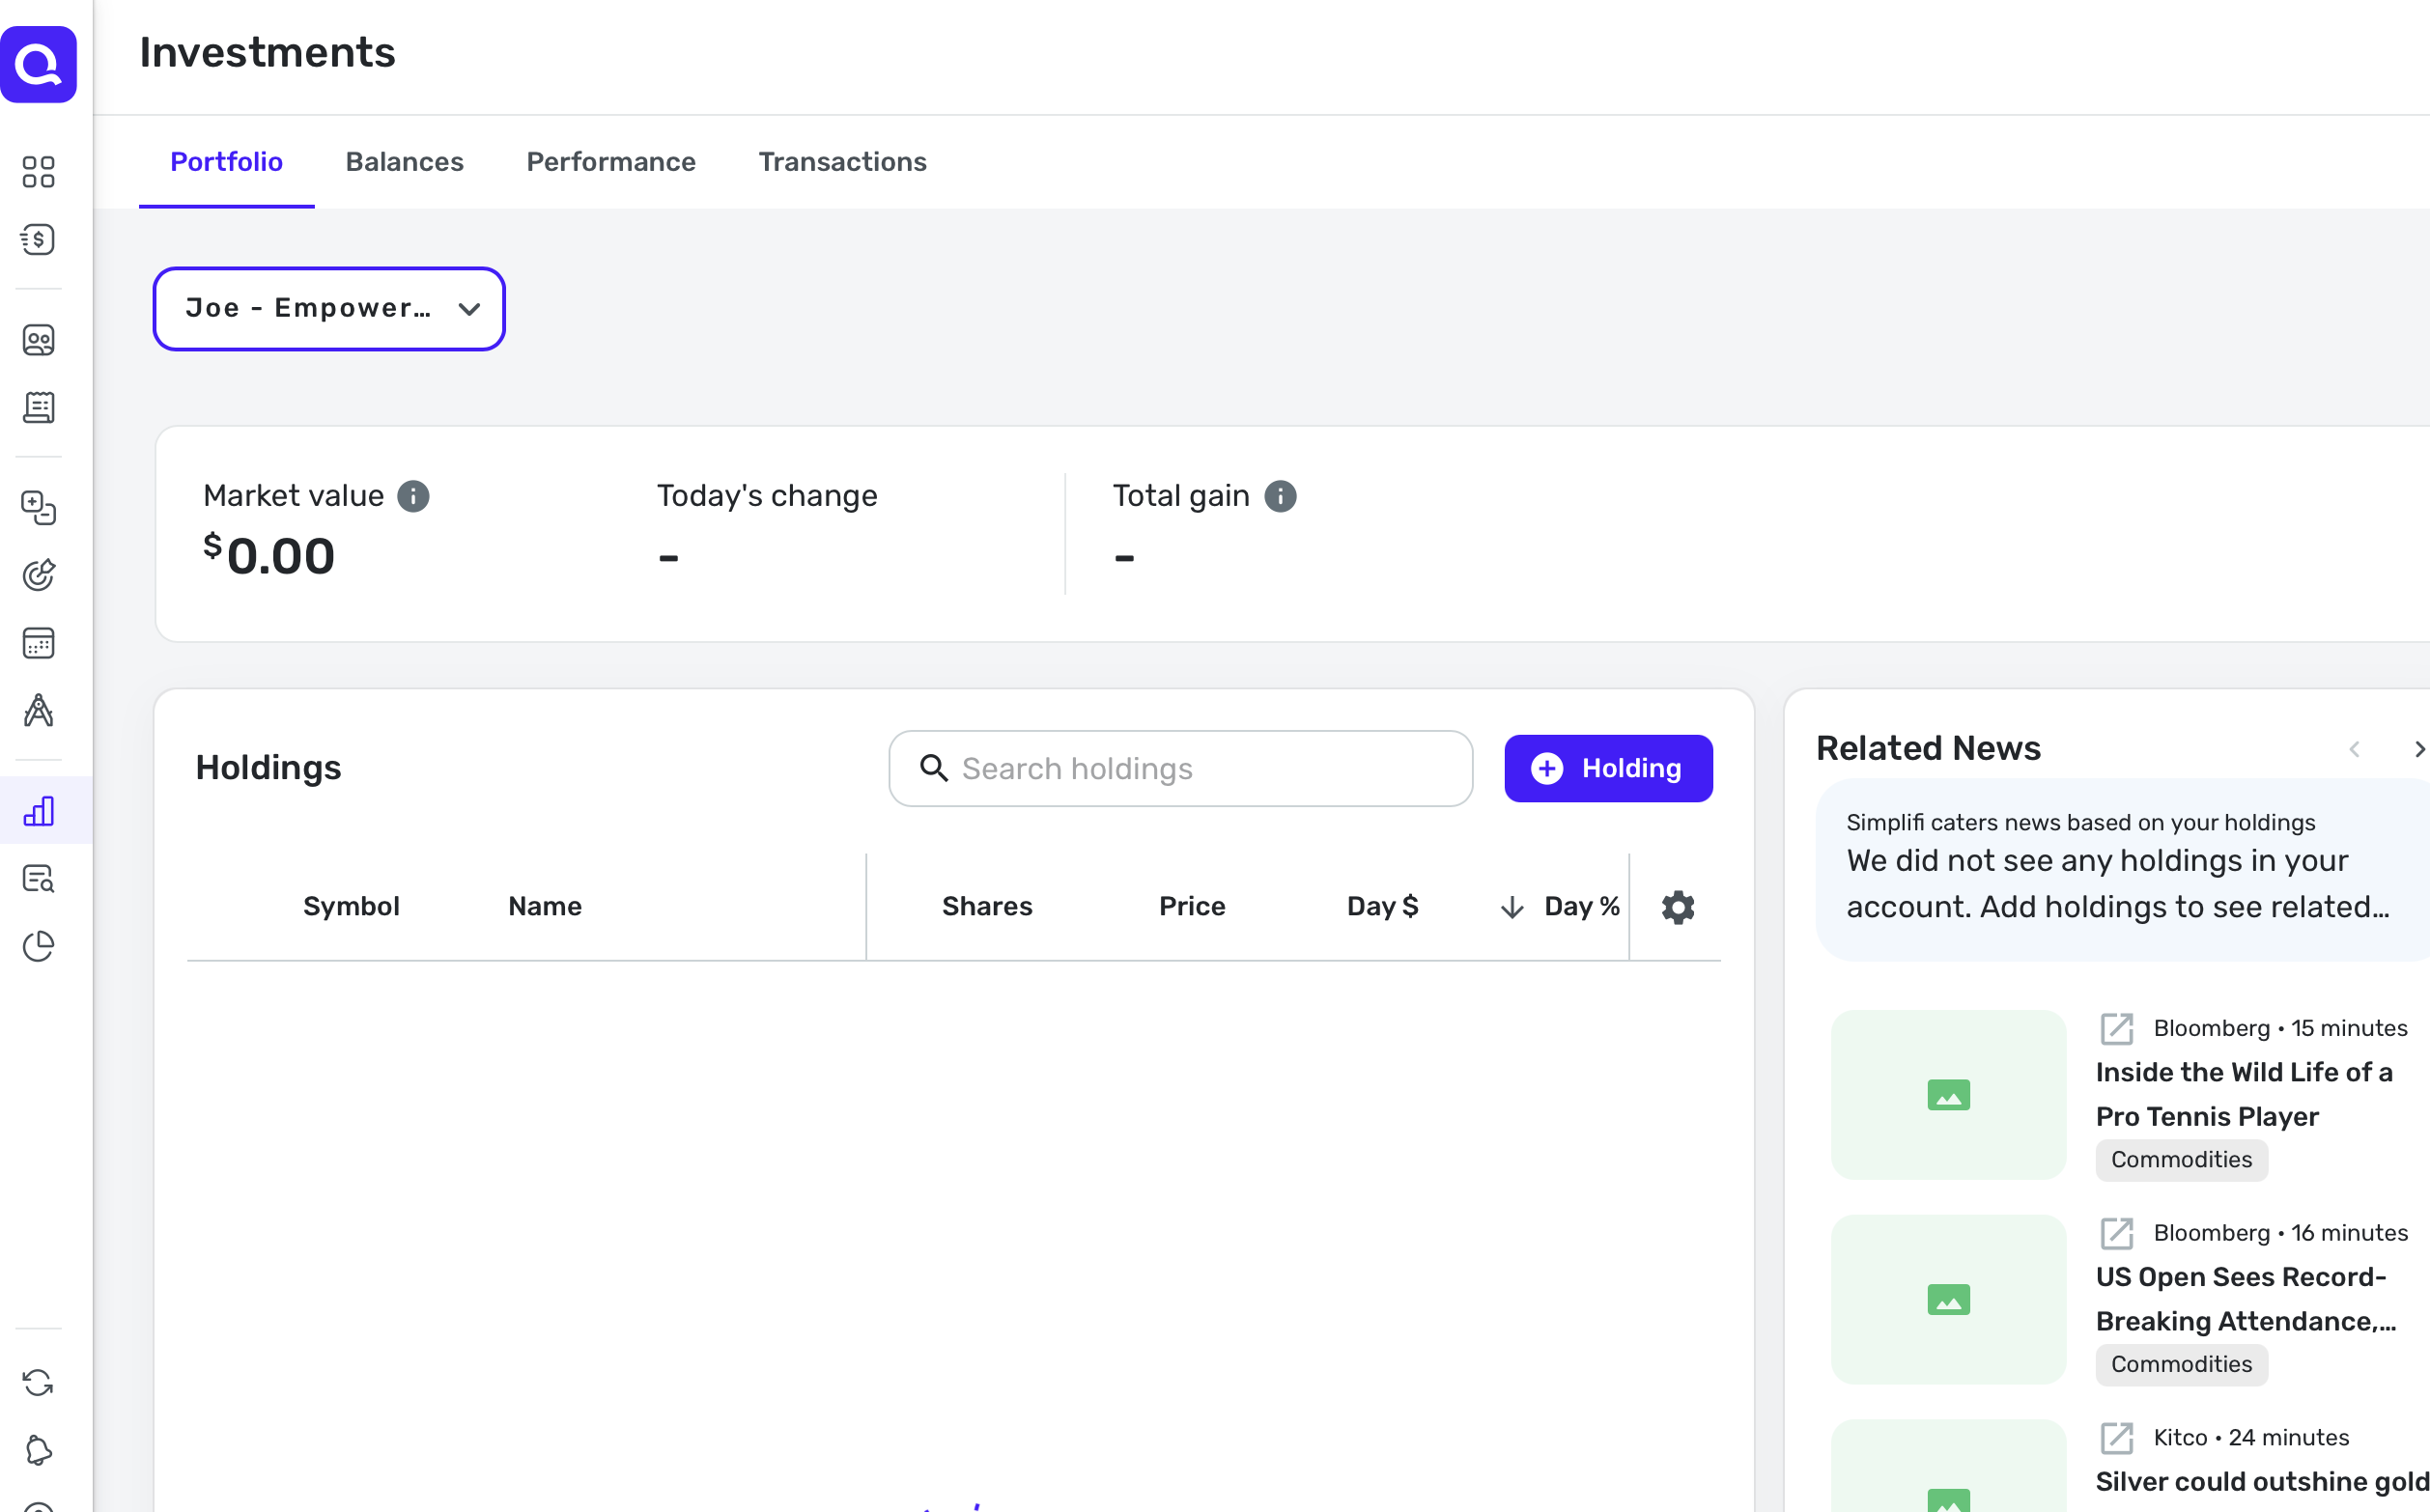Switch to the Performance tab

click(x=610, y=162)
